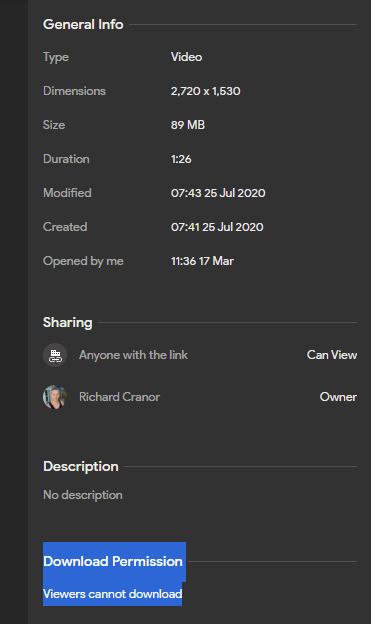Click the Duration field label
The image size is (371, 624).
[x=66, y=159]
